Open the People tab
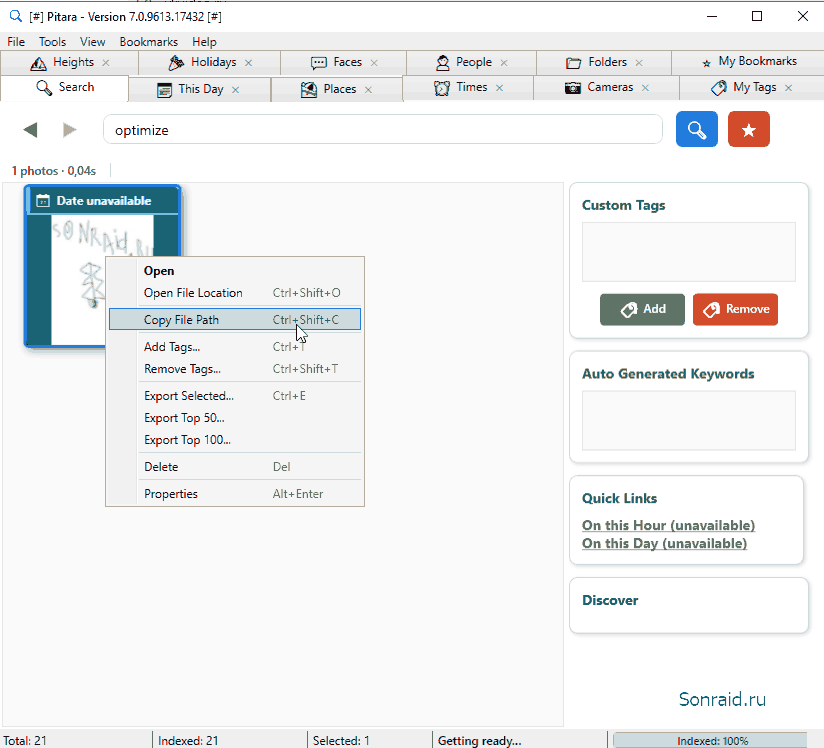This screenshot has width=824, height=748. click(471, 63)
